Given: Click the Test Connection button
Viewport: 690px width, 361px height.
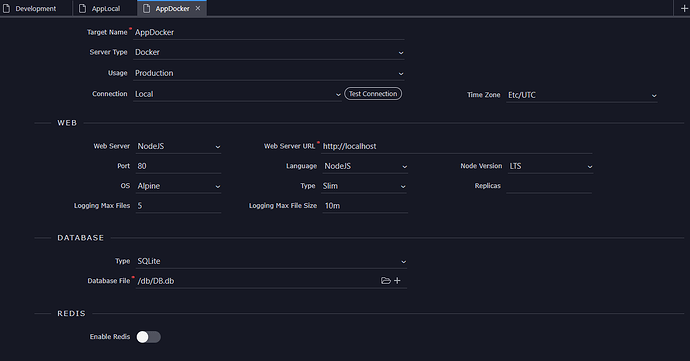Looking at the screenshot, I should click(x=373, y=94).
